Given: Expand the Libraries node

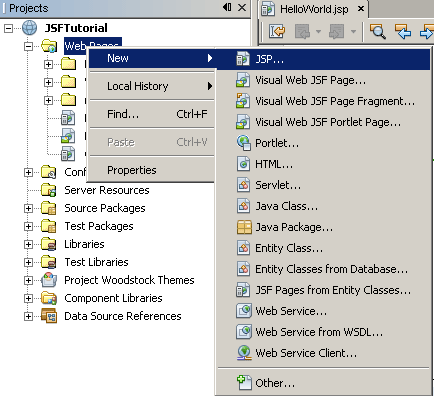Looking at the screenshot, I should 29,245.
